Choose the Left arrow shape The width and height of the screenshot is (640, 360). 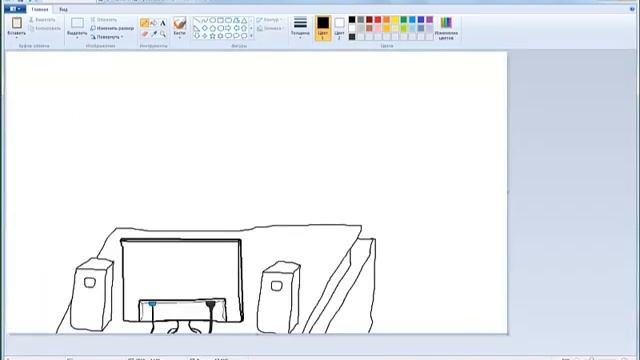click(236, 28)
